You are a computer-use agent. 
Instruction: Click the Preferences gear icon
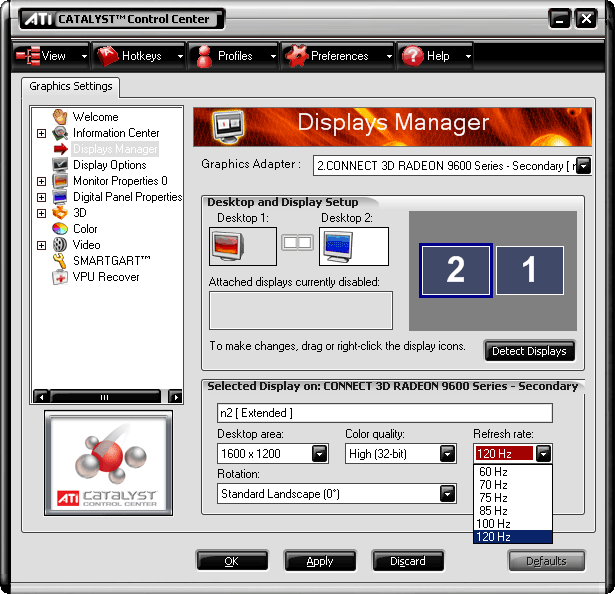pyautogui.click(x=297, y=56)
